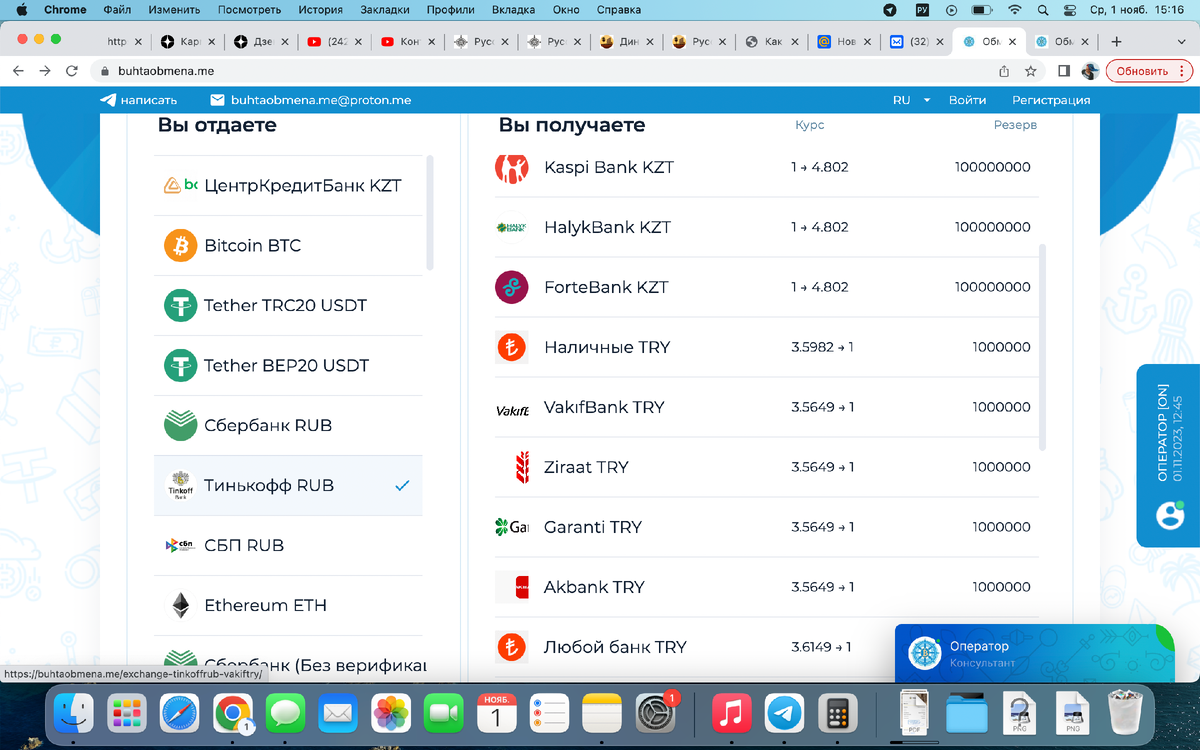Click the Tether BEP20 USDT coin icon

[x=181, y=365]
